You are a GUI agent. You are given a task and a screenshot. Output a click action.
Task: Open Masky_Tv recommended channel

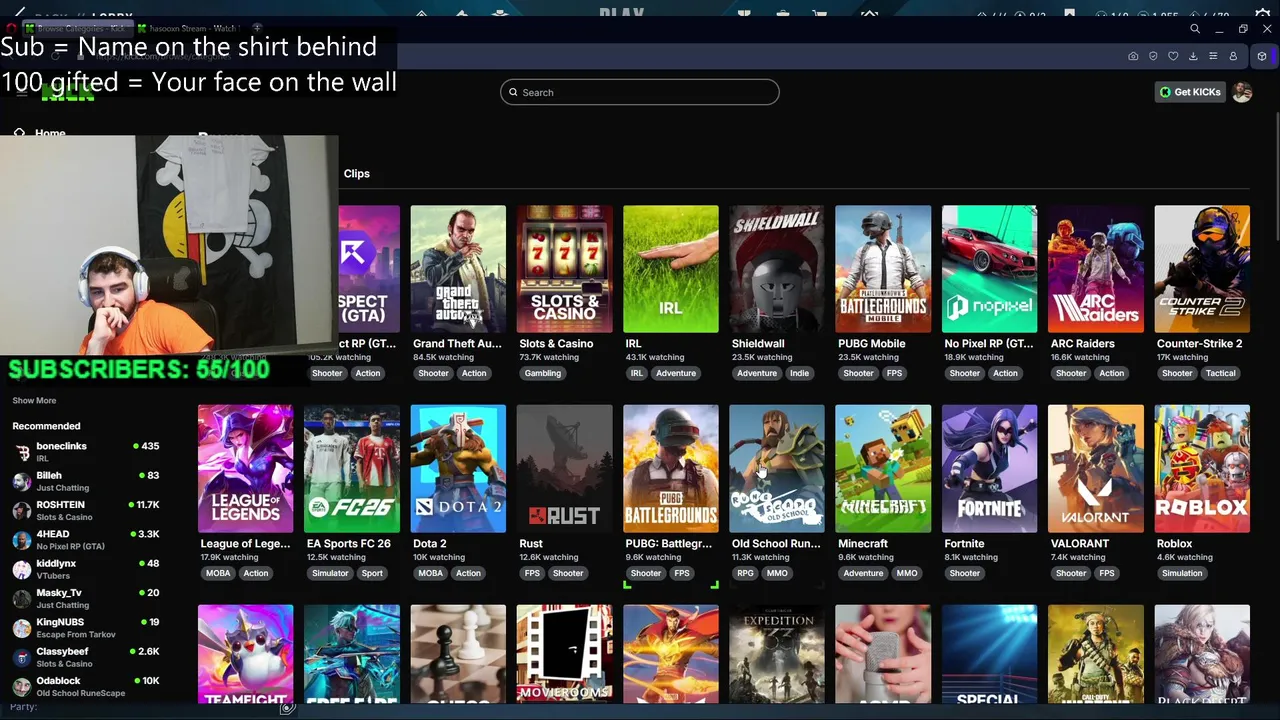coord(86,598)
